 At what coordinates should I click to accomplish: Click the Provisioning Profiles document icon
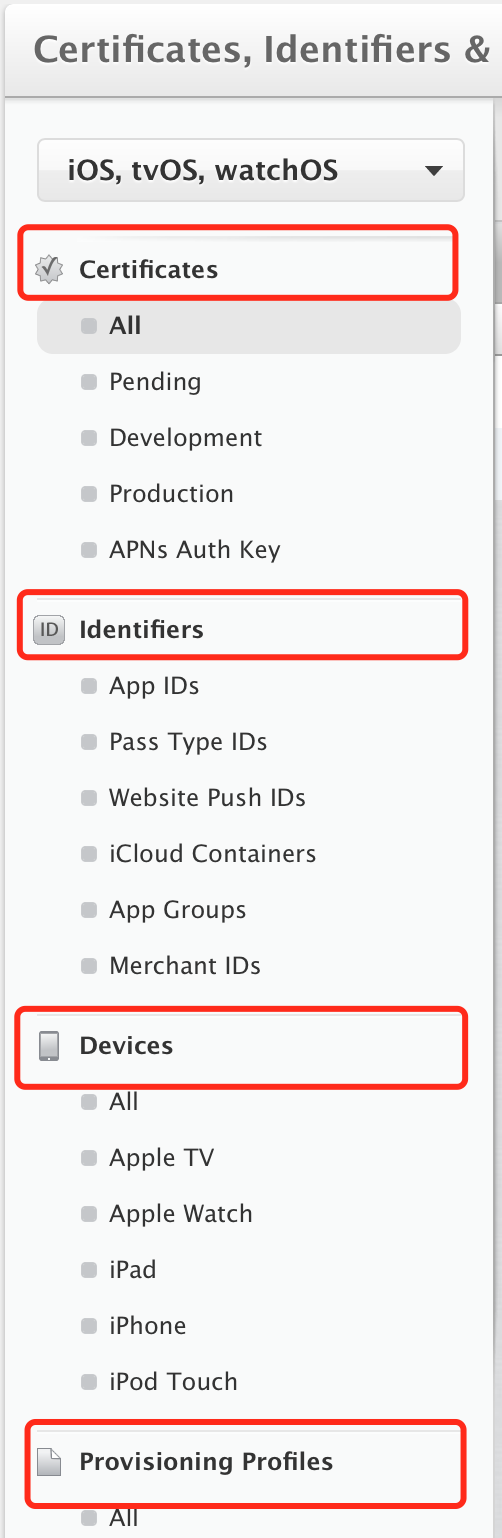[49, 1462]
